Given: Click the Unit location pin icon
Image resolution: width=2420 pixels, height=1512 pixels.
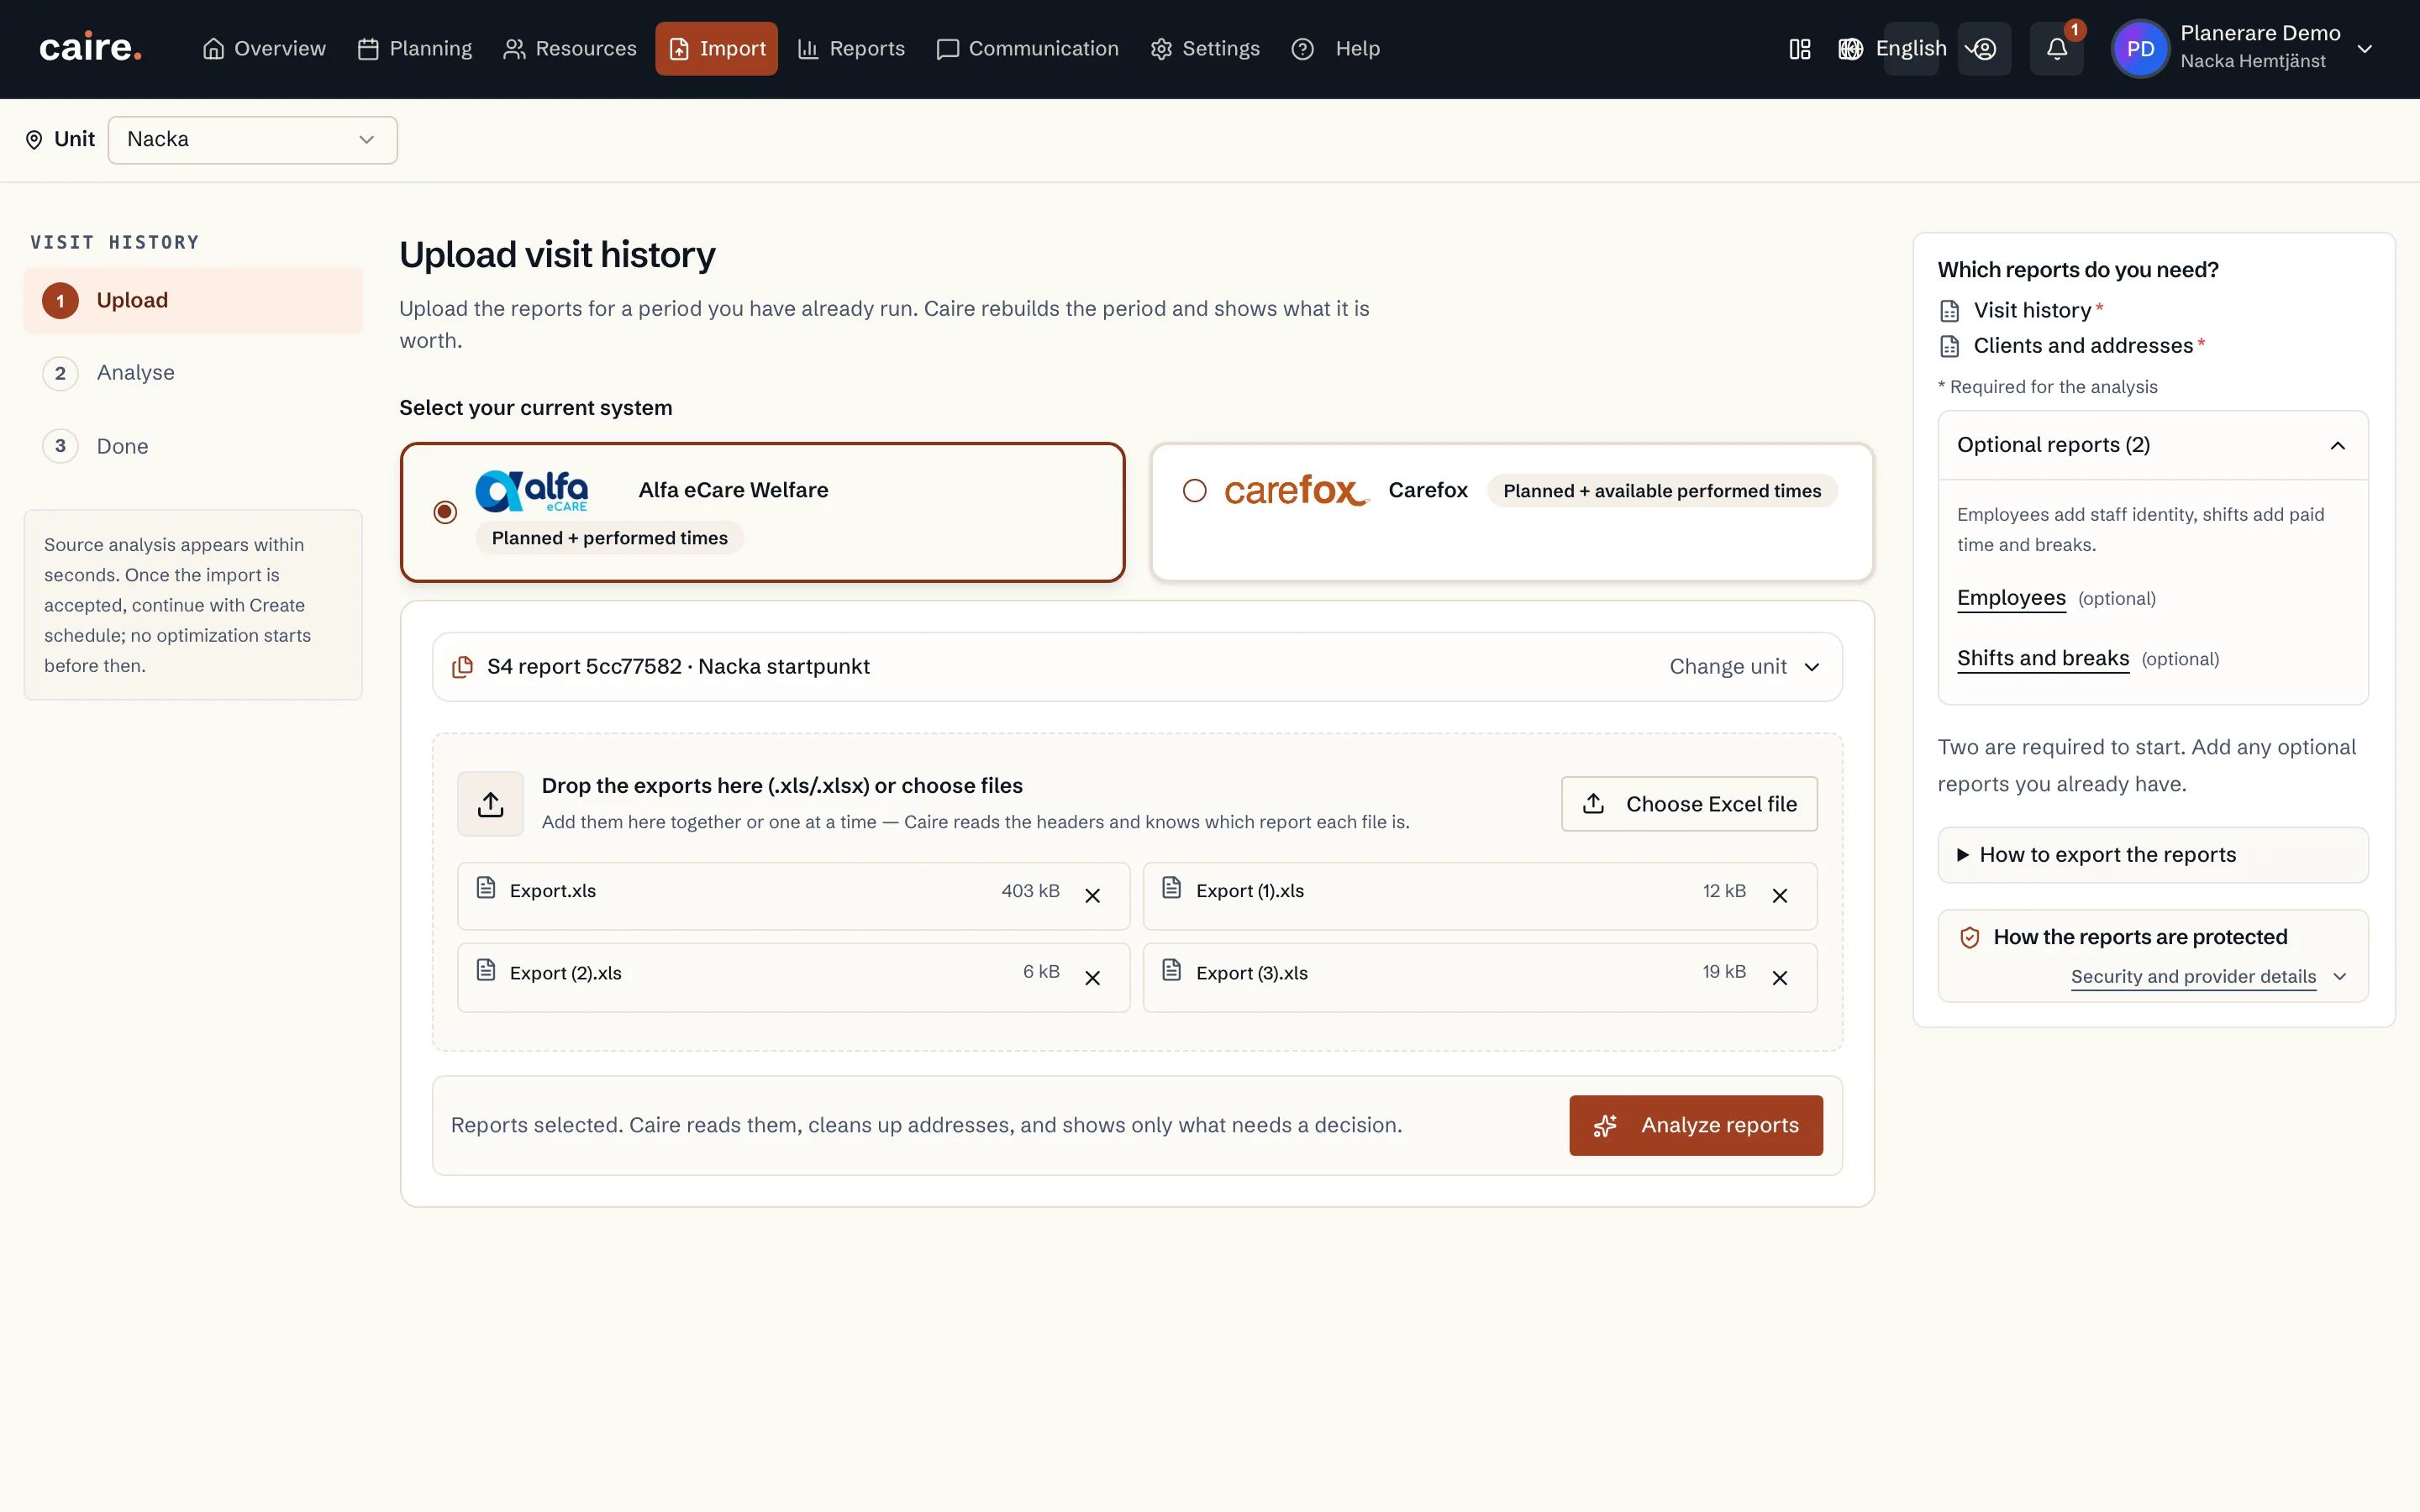Looking at the screenshot, I should point(34,140).
